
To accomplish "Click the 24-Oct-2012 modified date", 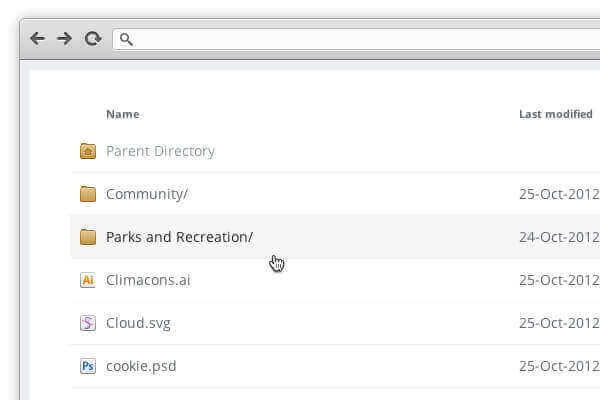I will 559,237.
